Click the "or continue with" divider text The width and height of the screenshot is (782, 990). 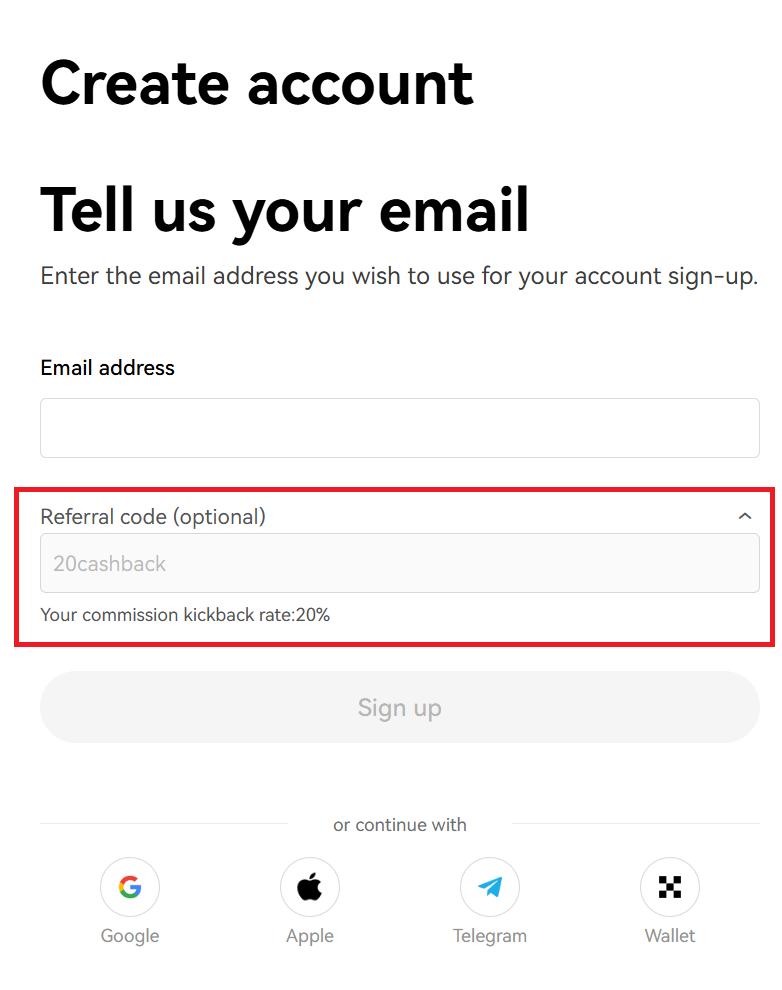pyautogui.click(x=400, y=825)
